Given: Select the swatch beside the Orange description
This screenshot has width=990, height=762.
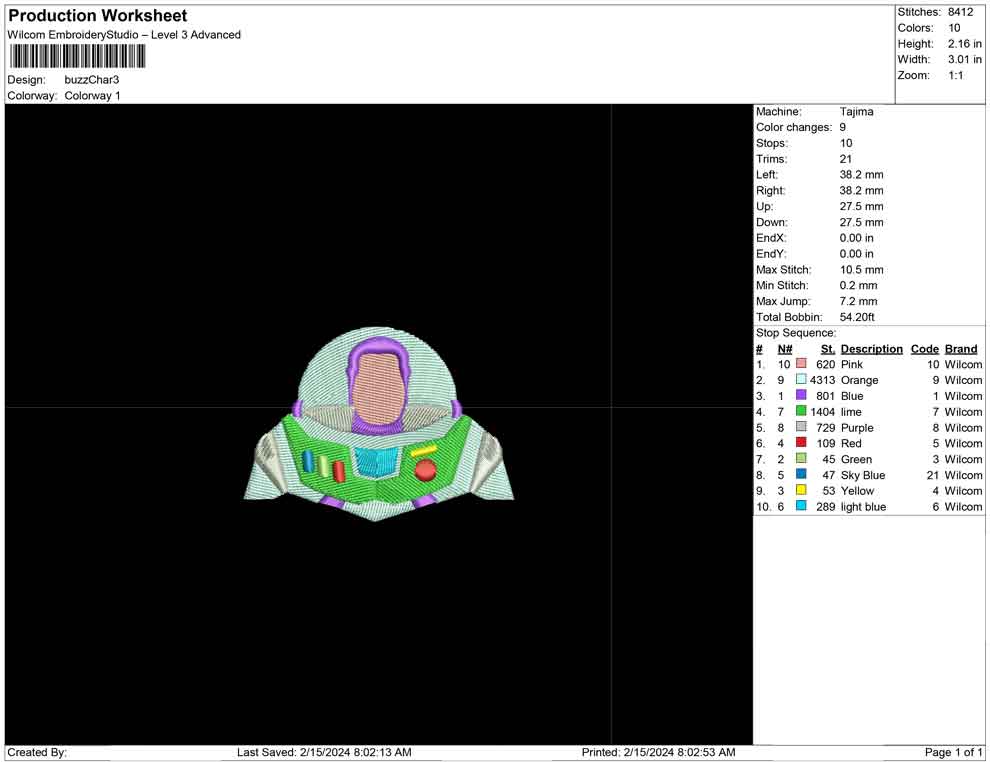Looking at the screenshot, I should click(801, 381).
